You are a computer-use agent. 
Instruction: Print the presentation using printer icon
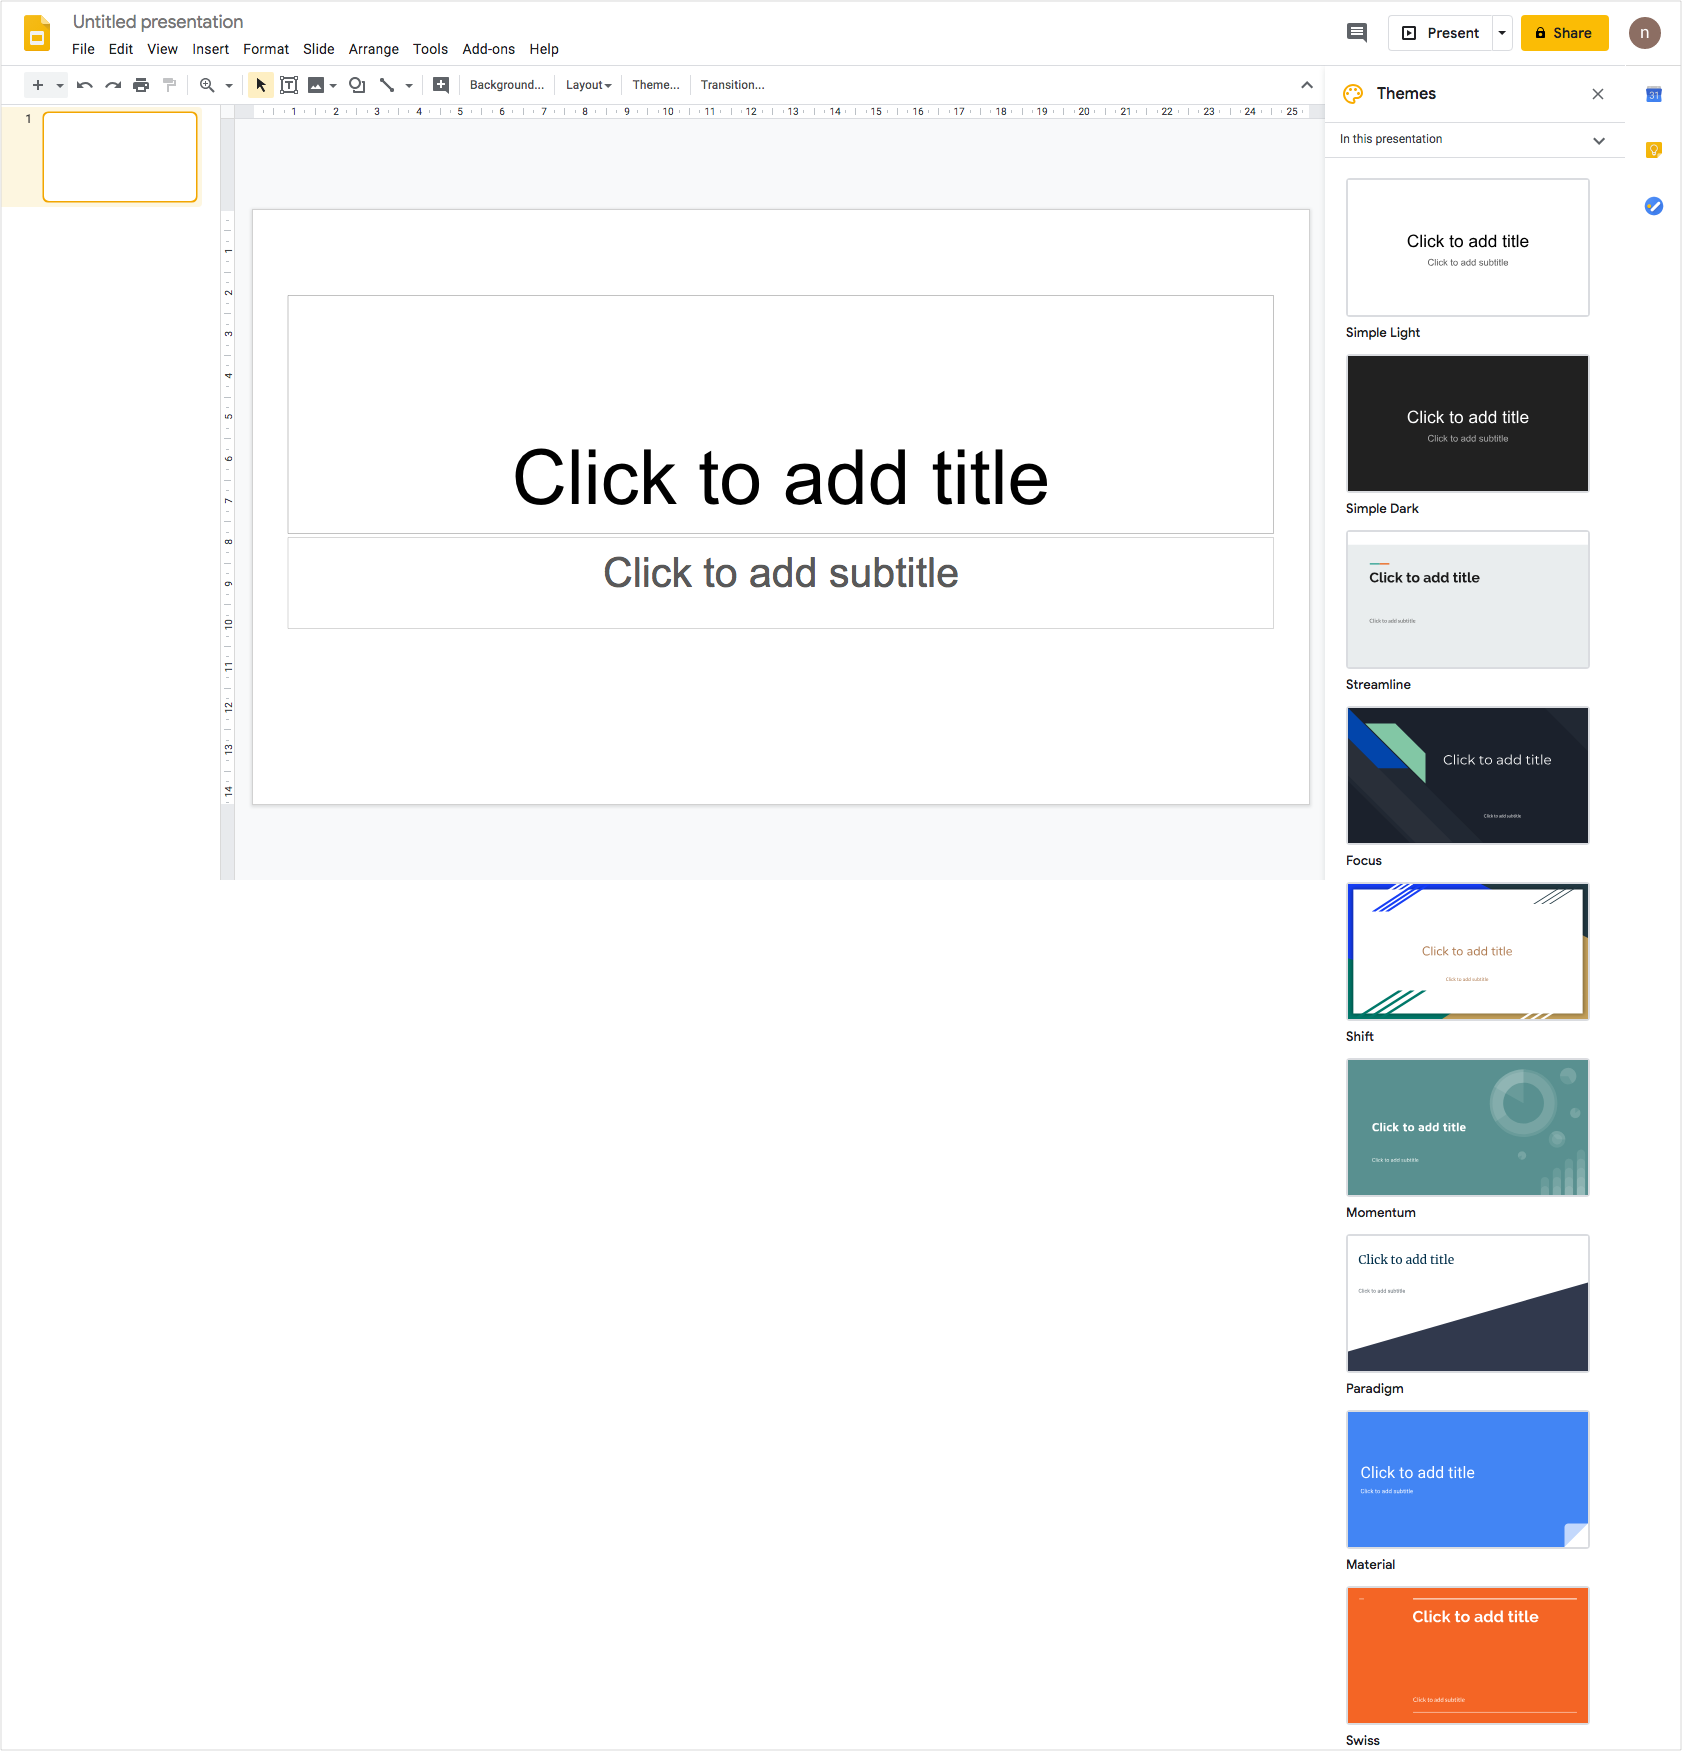click(141, 85)
